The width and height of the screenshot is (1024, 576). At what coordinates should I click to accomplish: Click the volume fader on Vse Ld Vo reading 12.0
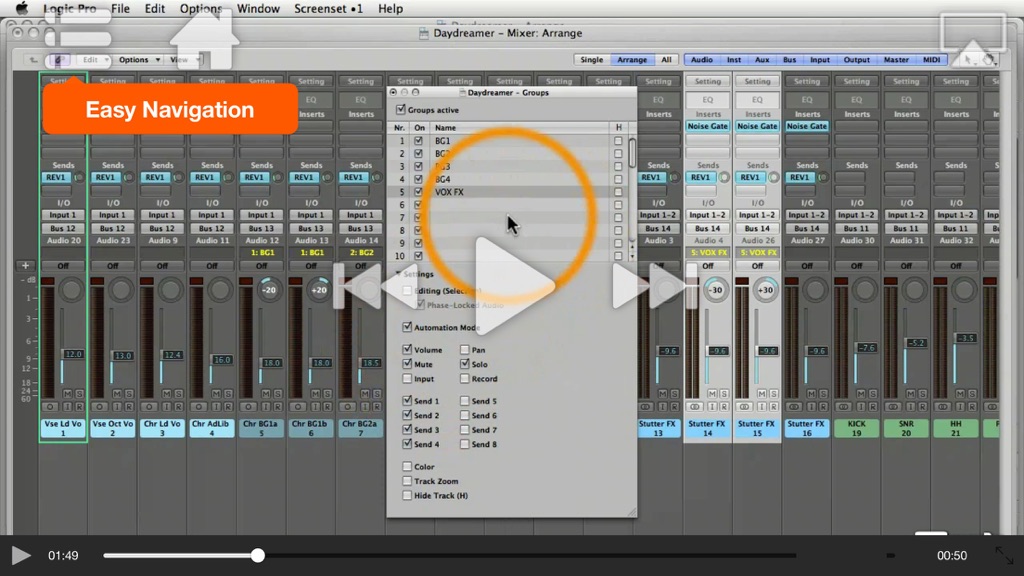coord(72,354)
